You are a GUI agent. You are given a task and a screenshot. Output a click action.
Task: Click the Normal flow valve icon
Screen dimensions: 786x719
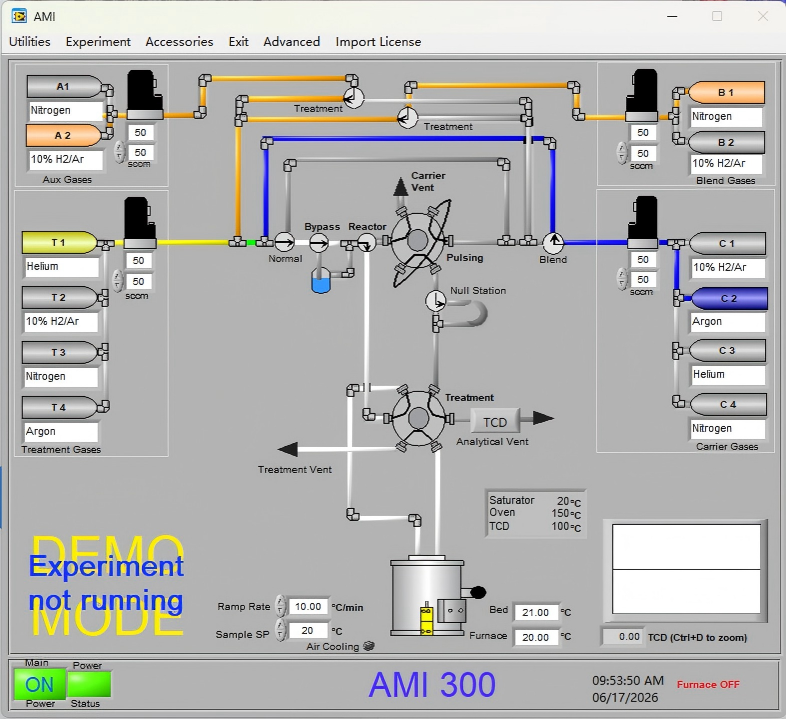coord(284,243)
